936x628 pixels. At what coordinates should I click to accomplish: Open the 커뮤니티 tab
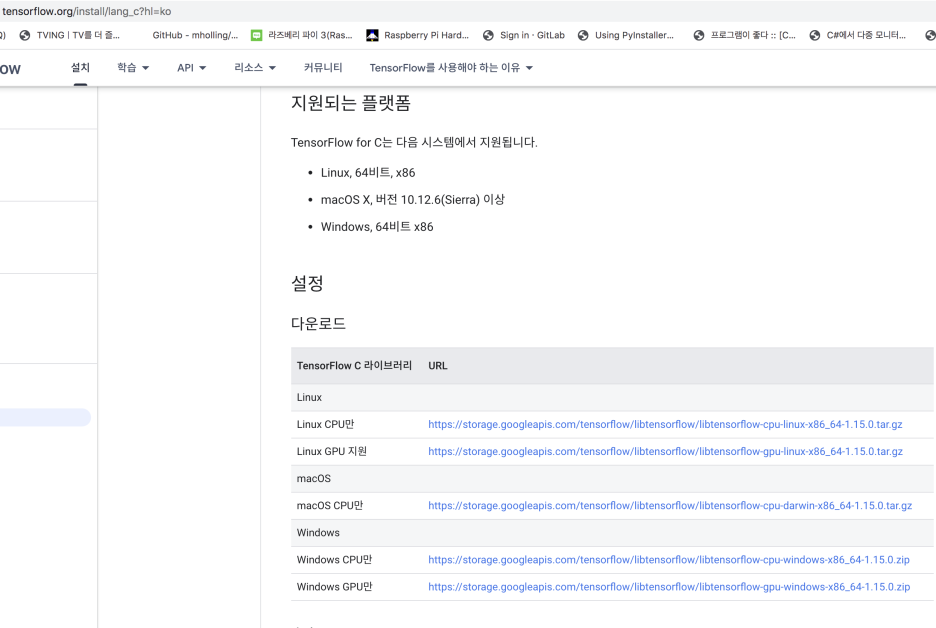[323, 67]
